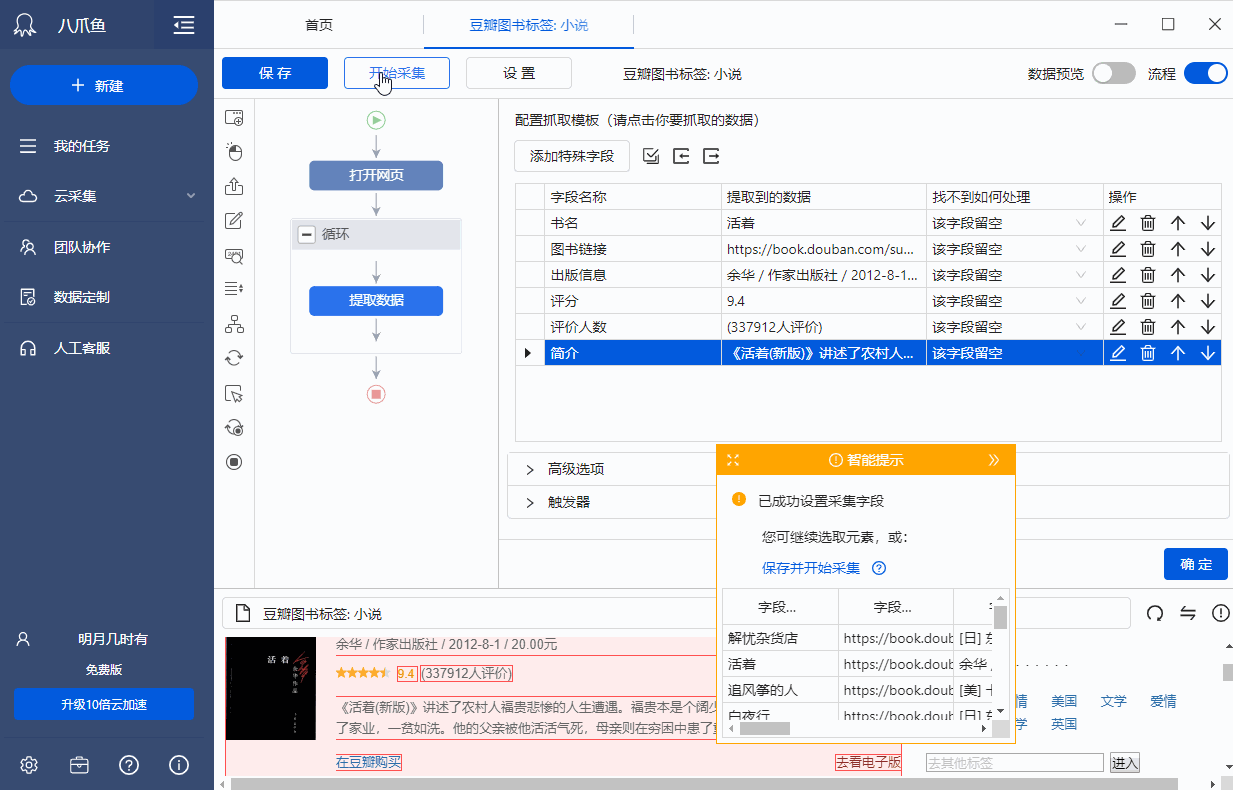The width and height of the screenshot is (1233, 790).
Task: Move the 评分 field down
Action: tap(1207, 301)
